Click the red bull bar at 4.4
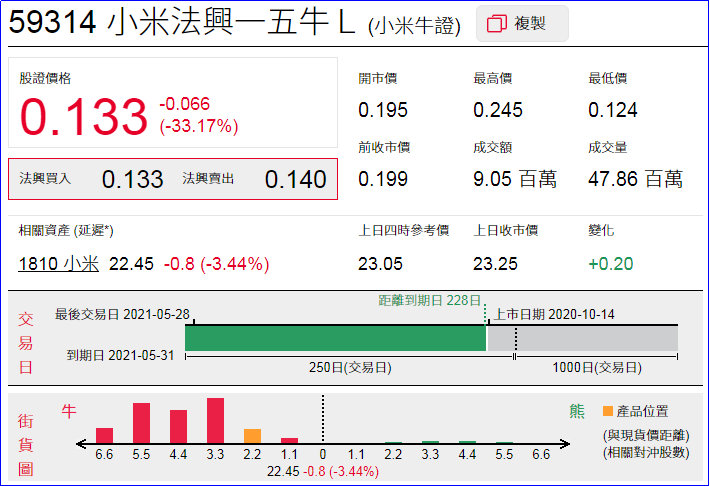710x486 pixels. coord(178,426)
